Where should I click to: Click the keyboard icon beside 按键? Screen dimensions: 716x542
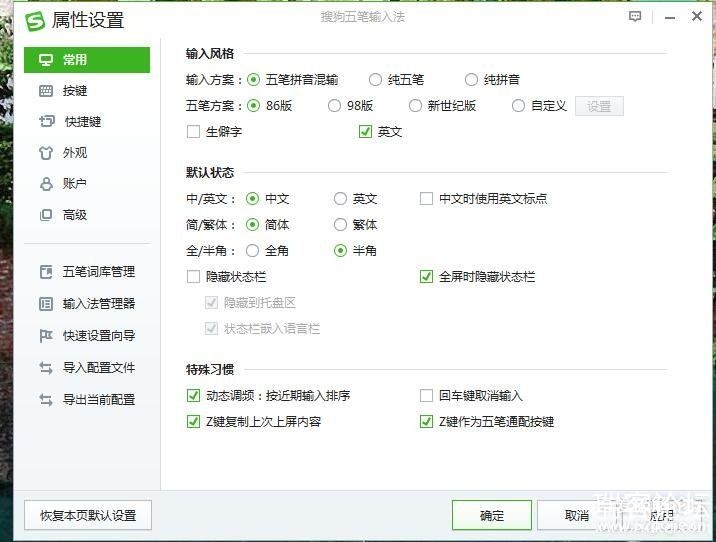[x=46, y=91]
